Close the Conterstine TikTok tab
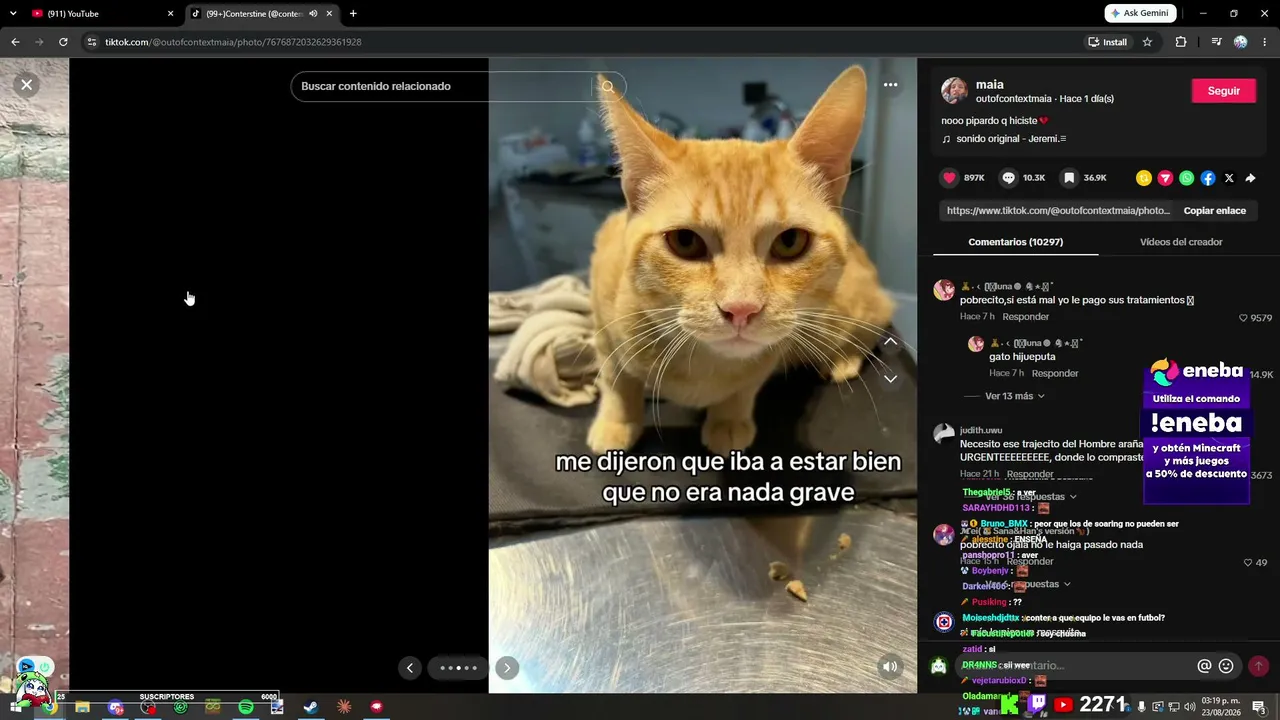 coord(329,14)
